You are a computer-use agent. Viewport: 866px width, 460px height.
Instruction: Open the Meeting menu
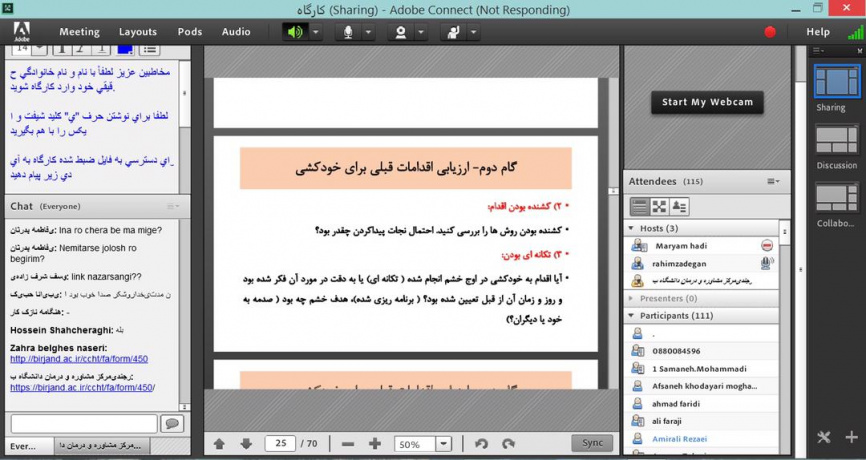(80, 32)
